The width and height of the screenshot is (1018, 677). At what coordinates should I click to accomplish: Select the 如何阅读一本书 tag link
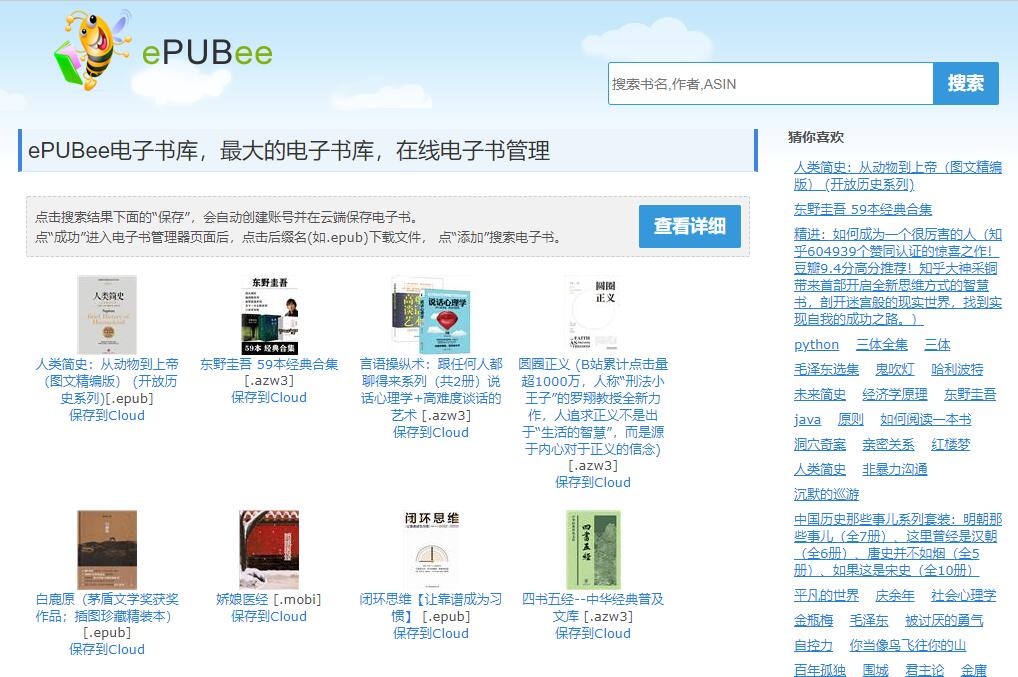pos(926,419)
